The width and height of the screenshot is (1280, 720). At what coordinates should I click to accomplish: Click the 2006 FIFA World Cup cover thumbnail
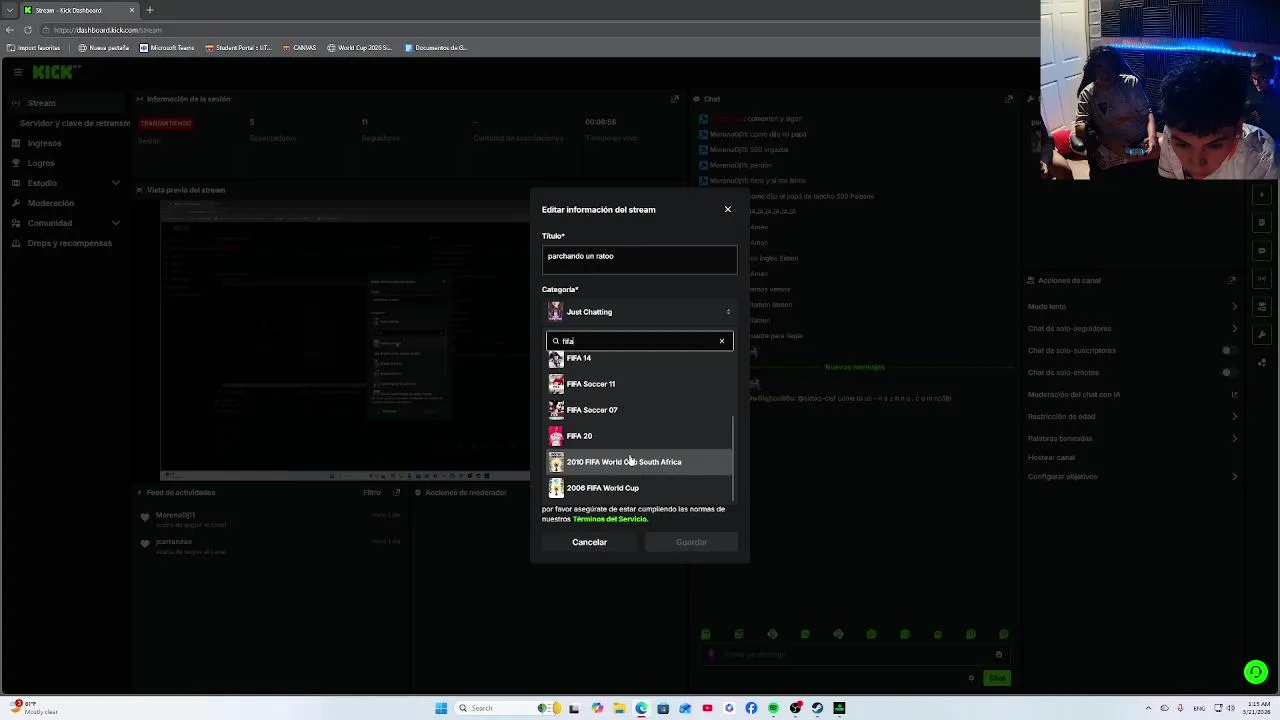pyautogui.click(x=556, y=488)
